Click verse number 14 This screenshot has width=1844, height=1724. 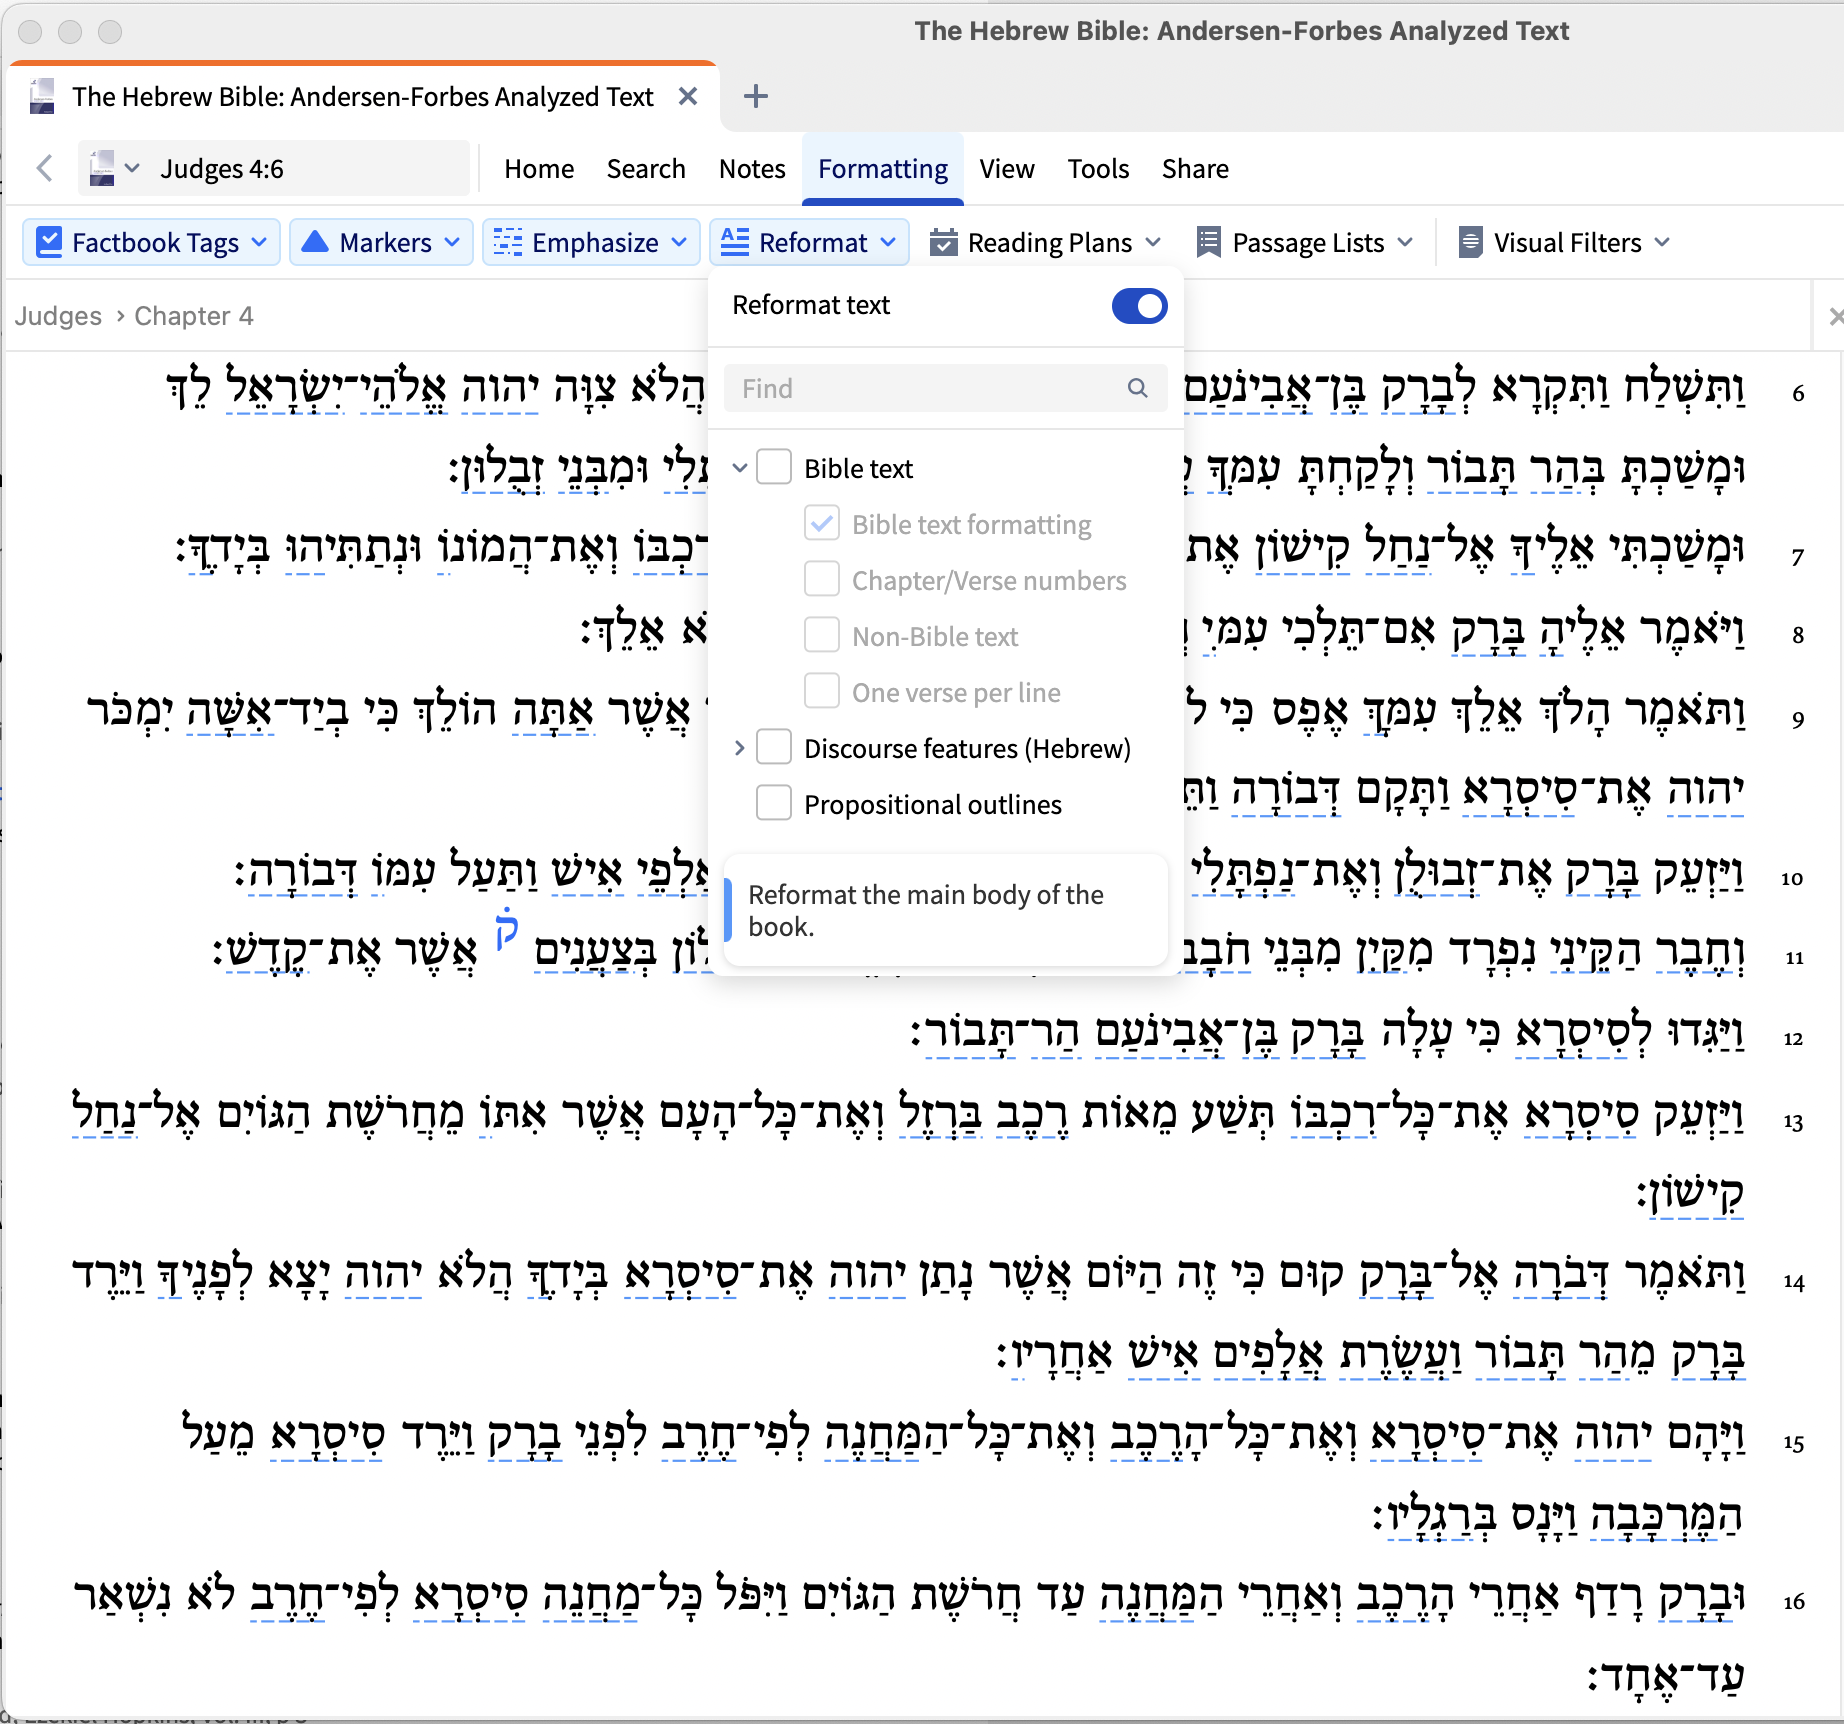pos(1793,1283)
